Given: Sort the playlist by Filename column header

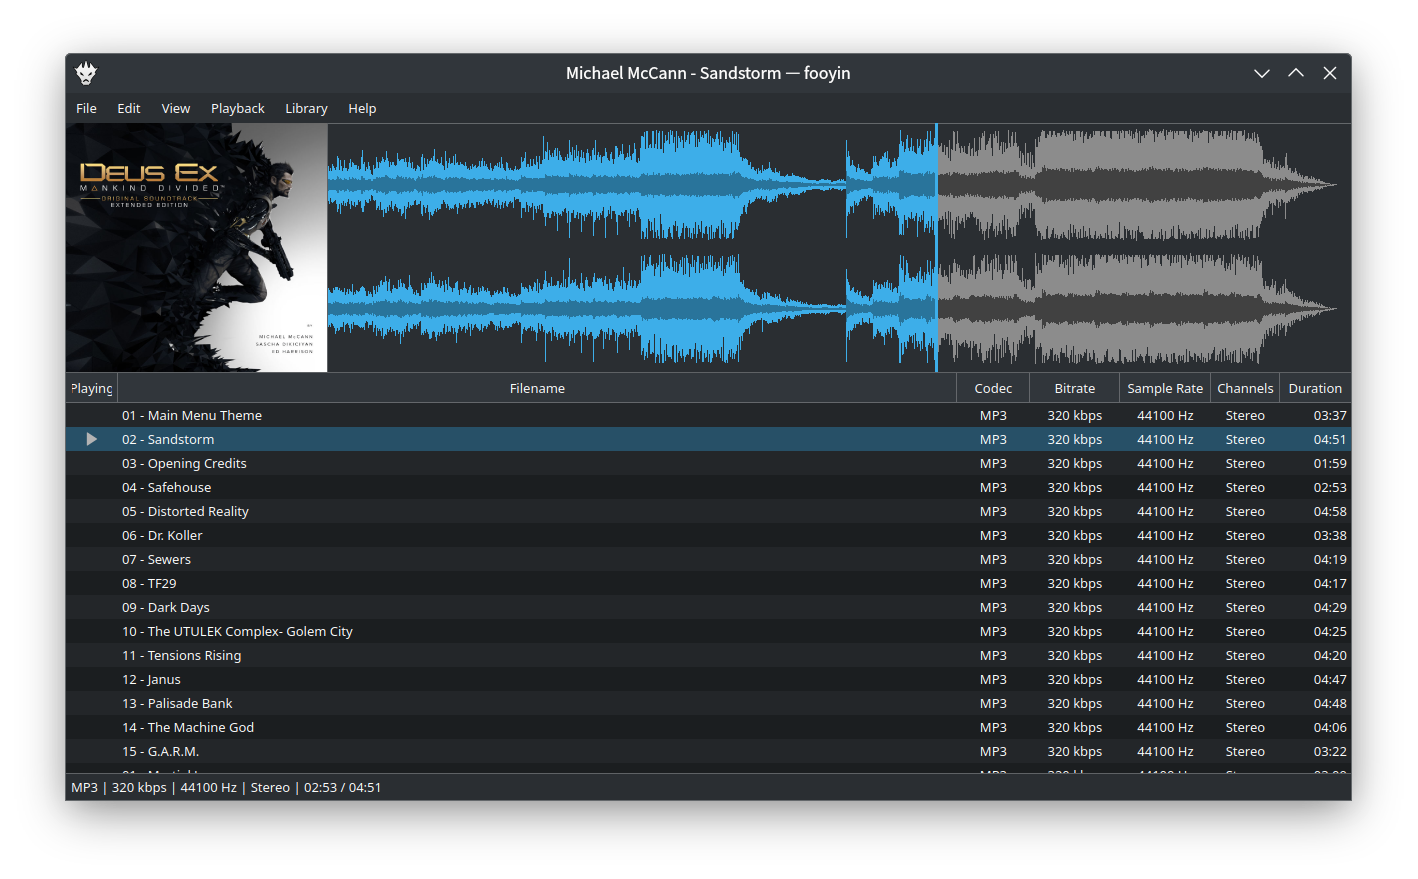Looking at the screenshot, I should click(537, 388).
